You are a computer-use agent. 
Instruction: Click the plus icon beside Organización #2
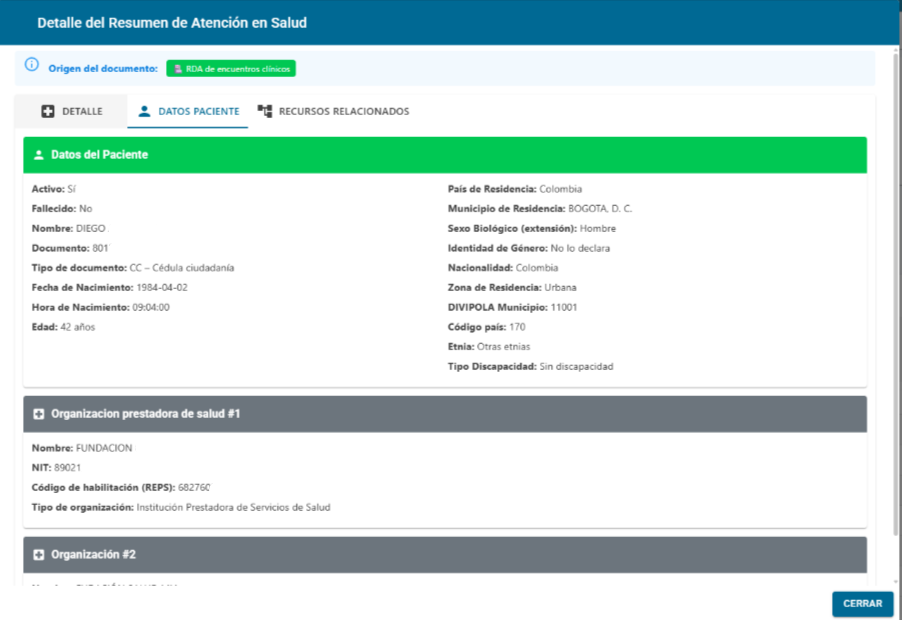[38, 554]
